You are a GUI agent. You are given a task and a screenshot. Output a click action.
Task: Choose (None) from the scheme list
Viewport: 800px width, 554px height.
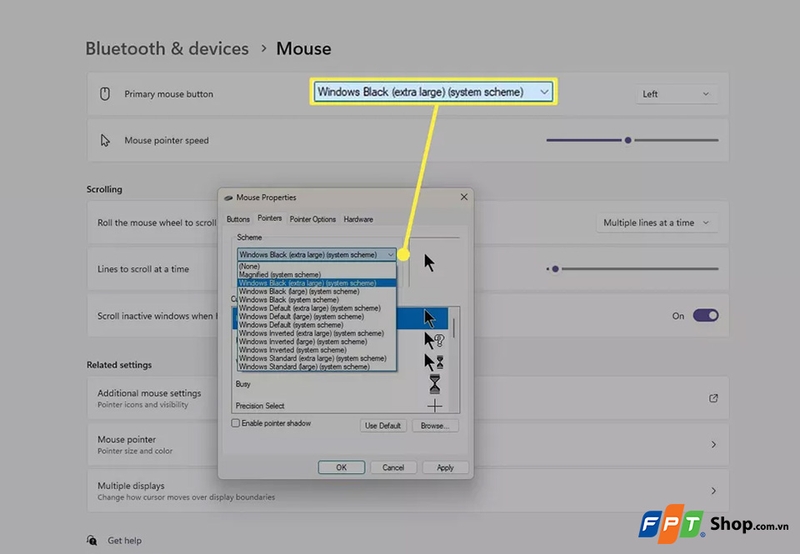[316, 266]
